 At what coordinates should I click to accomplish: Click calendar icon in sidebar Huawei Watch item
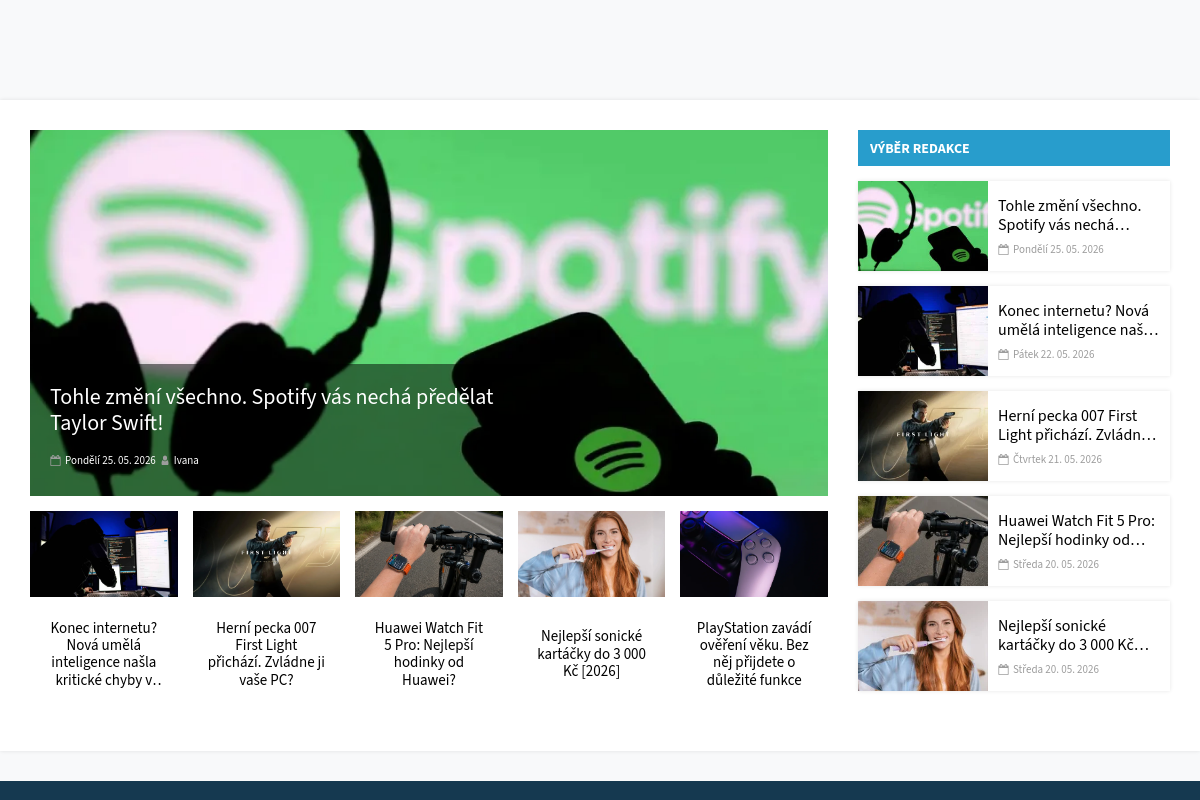pyautogui.click(x=1003, y=565)
